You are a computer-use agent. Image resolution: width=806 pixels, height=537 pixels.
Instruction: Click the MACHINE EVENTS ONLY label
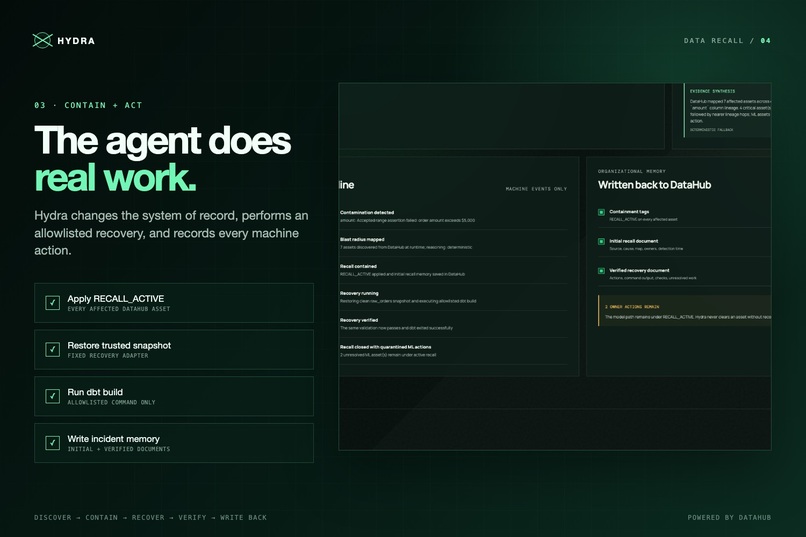(x=536, y=189)
